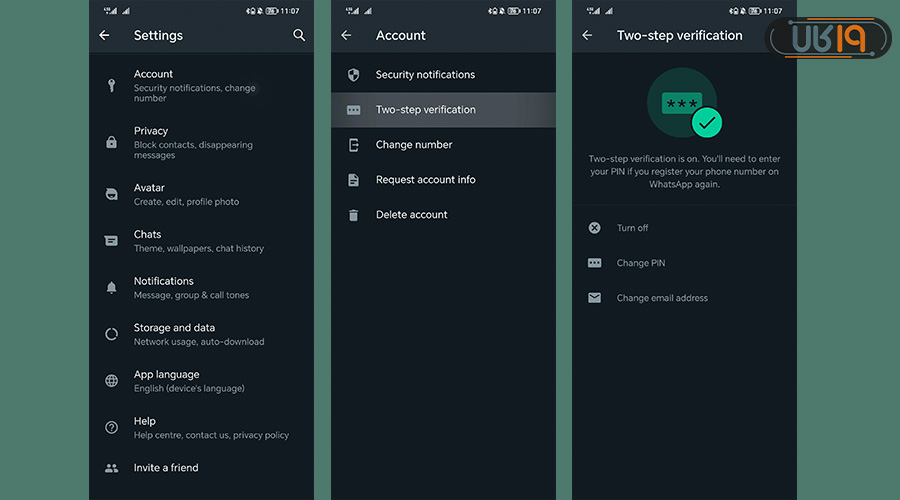
Task: Tap Invite a friend
Action: 166,468
